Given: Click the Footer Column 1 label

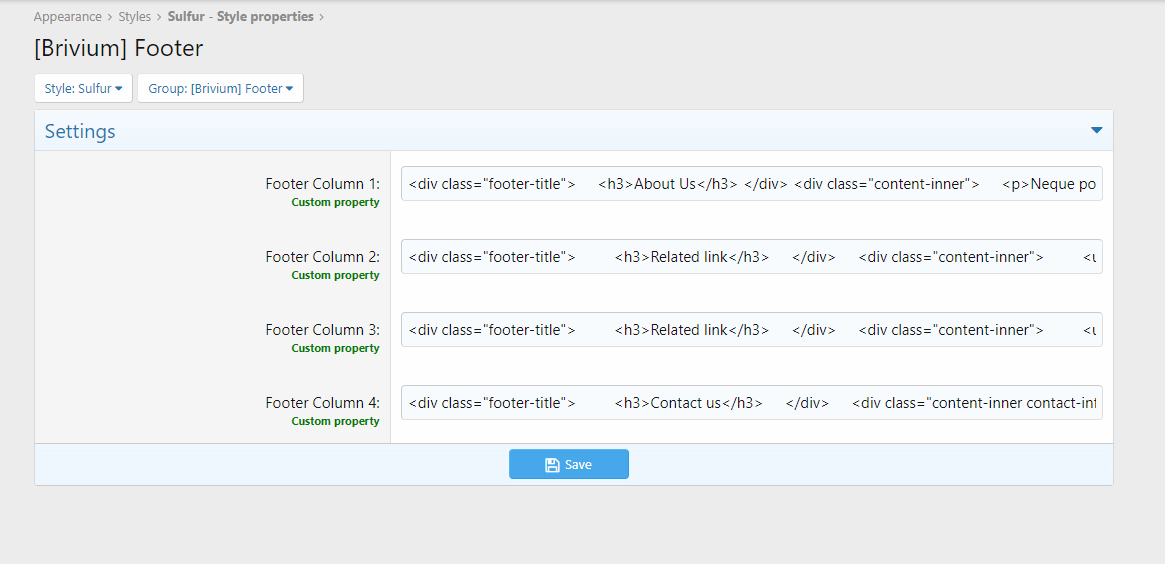Looking at the screenshot, I should 322,184.
